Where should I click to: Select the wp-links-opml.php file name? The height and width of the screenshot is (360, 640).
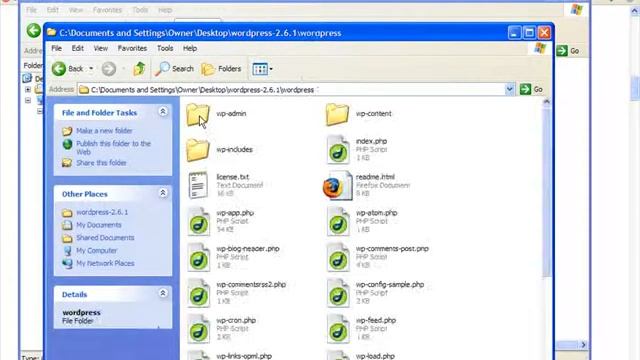click(244, 356)
